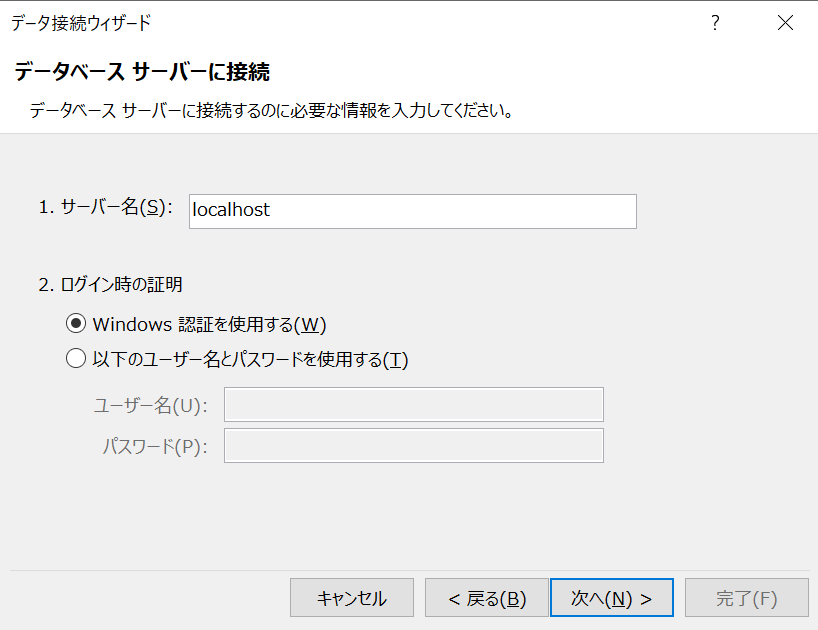
Task: Cancel the wizard with キャンセル
Action: 351,597
